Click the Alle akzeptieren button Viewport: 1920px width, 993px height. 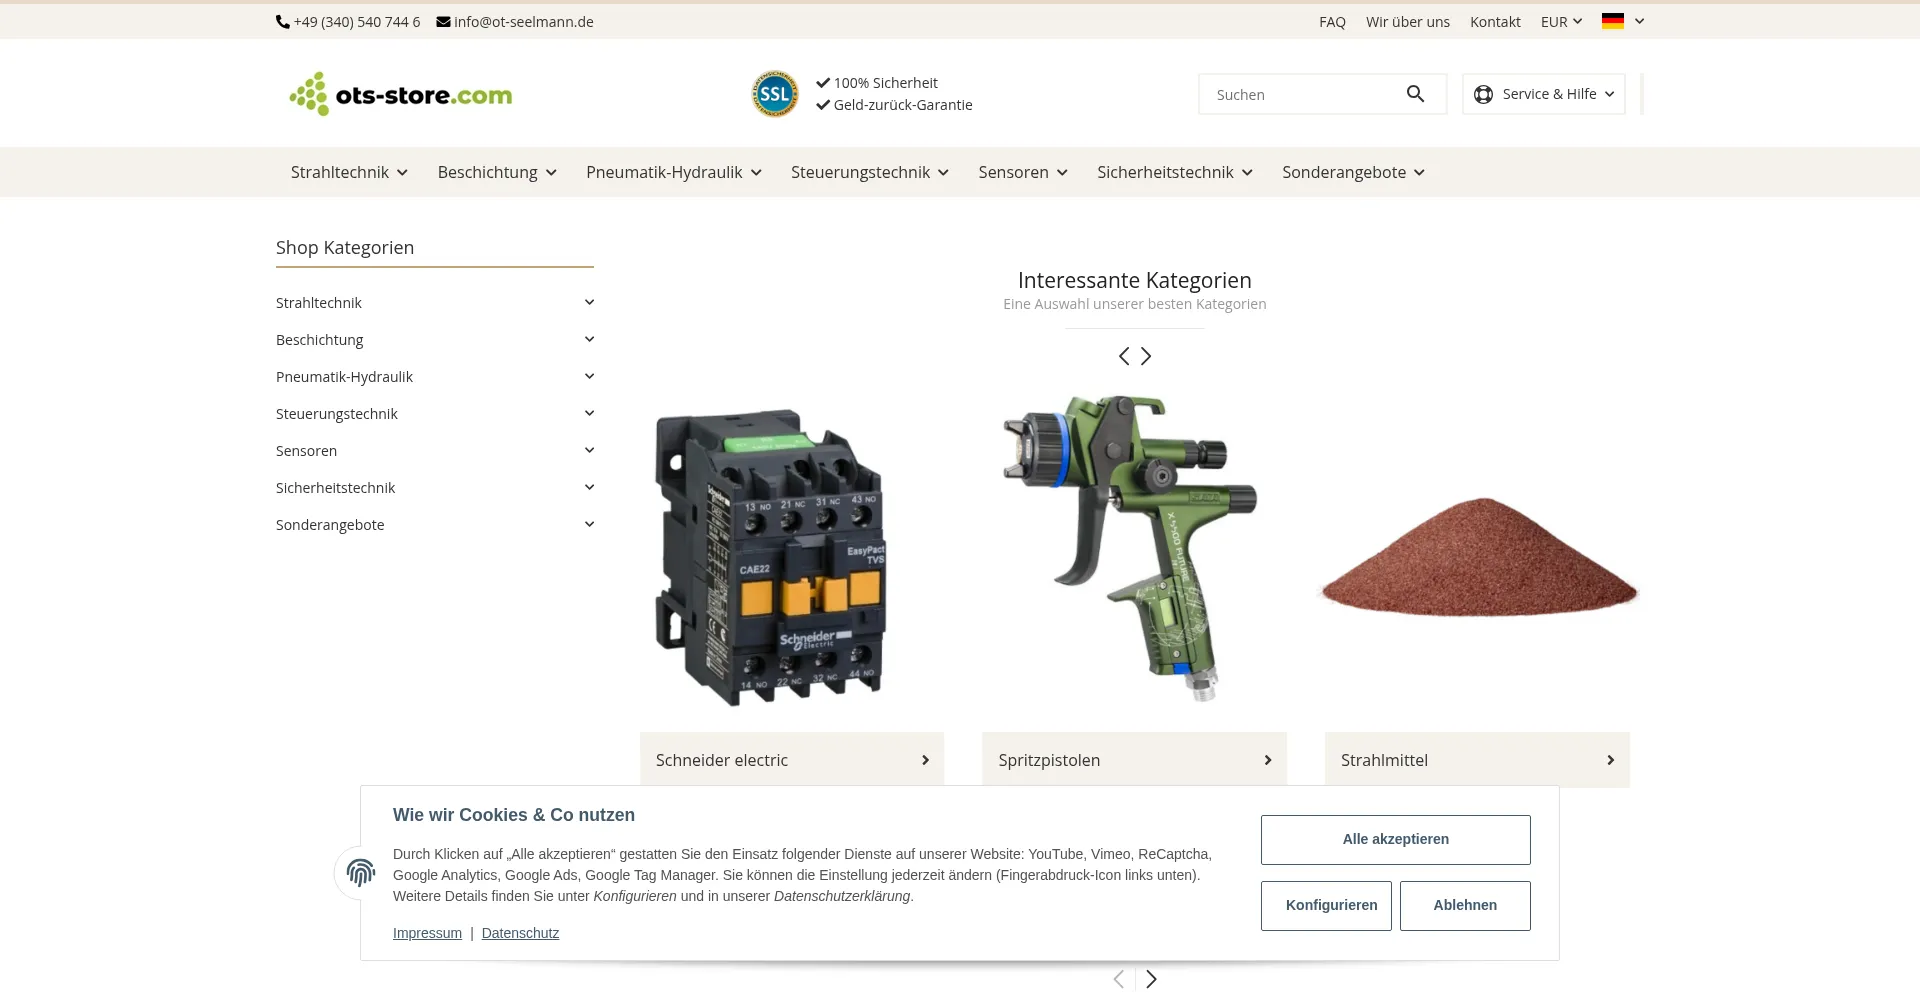tap(1395, 840)
